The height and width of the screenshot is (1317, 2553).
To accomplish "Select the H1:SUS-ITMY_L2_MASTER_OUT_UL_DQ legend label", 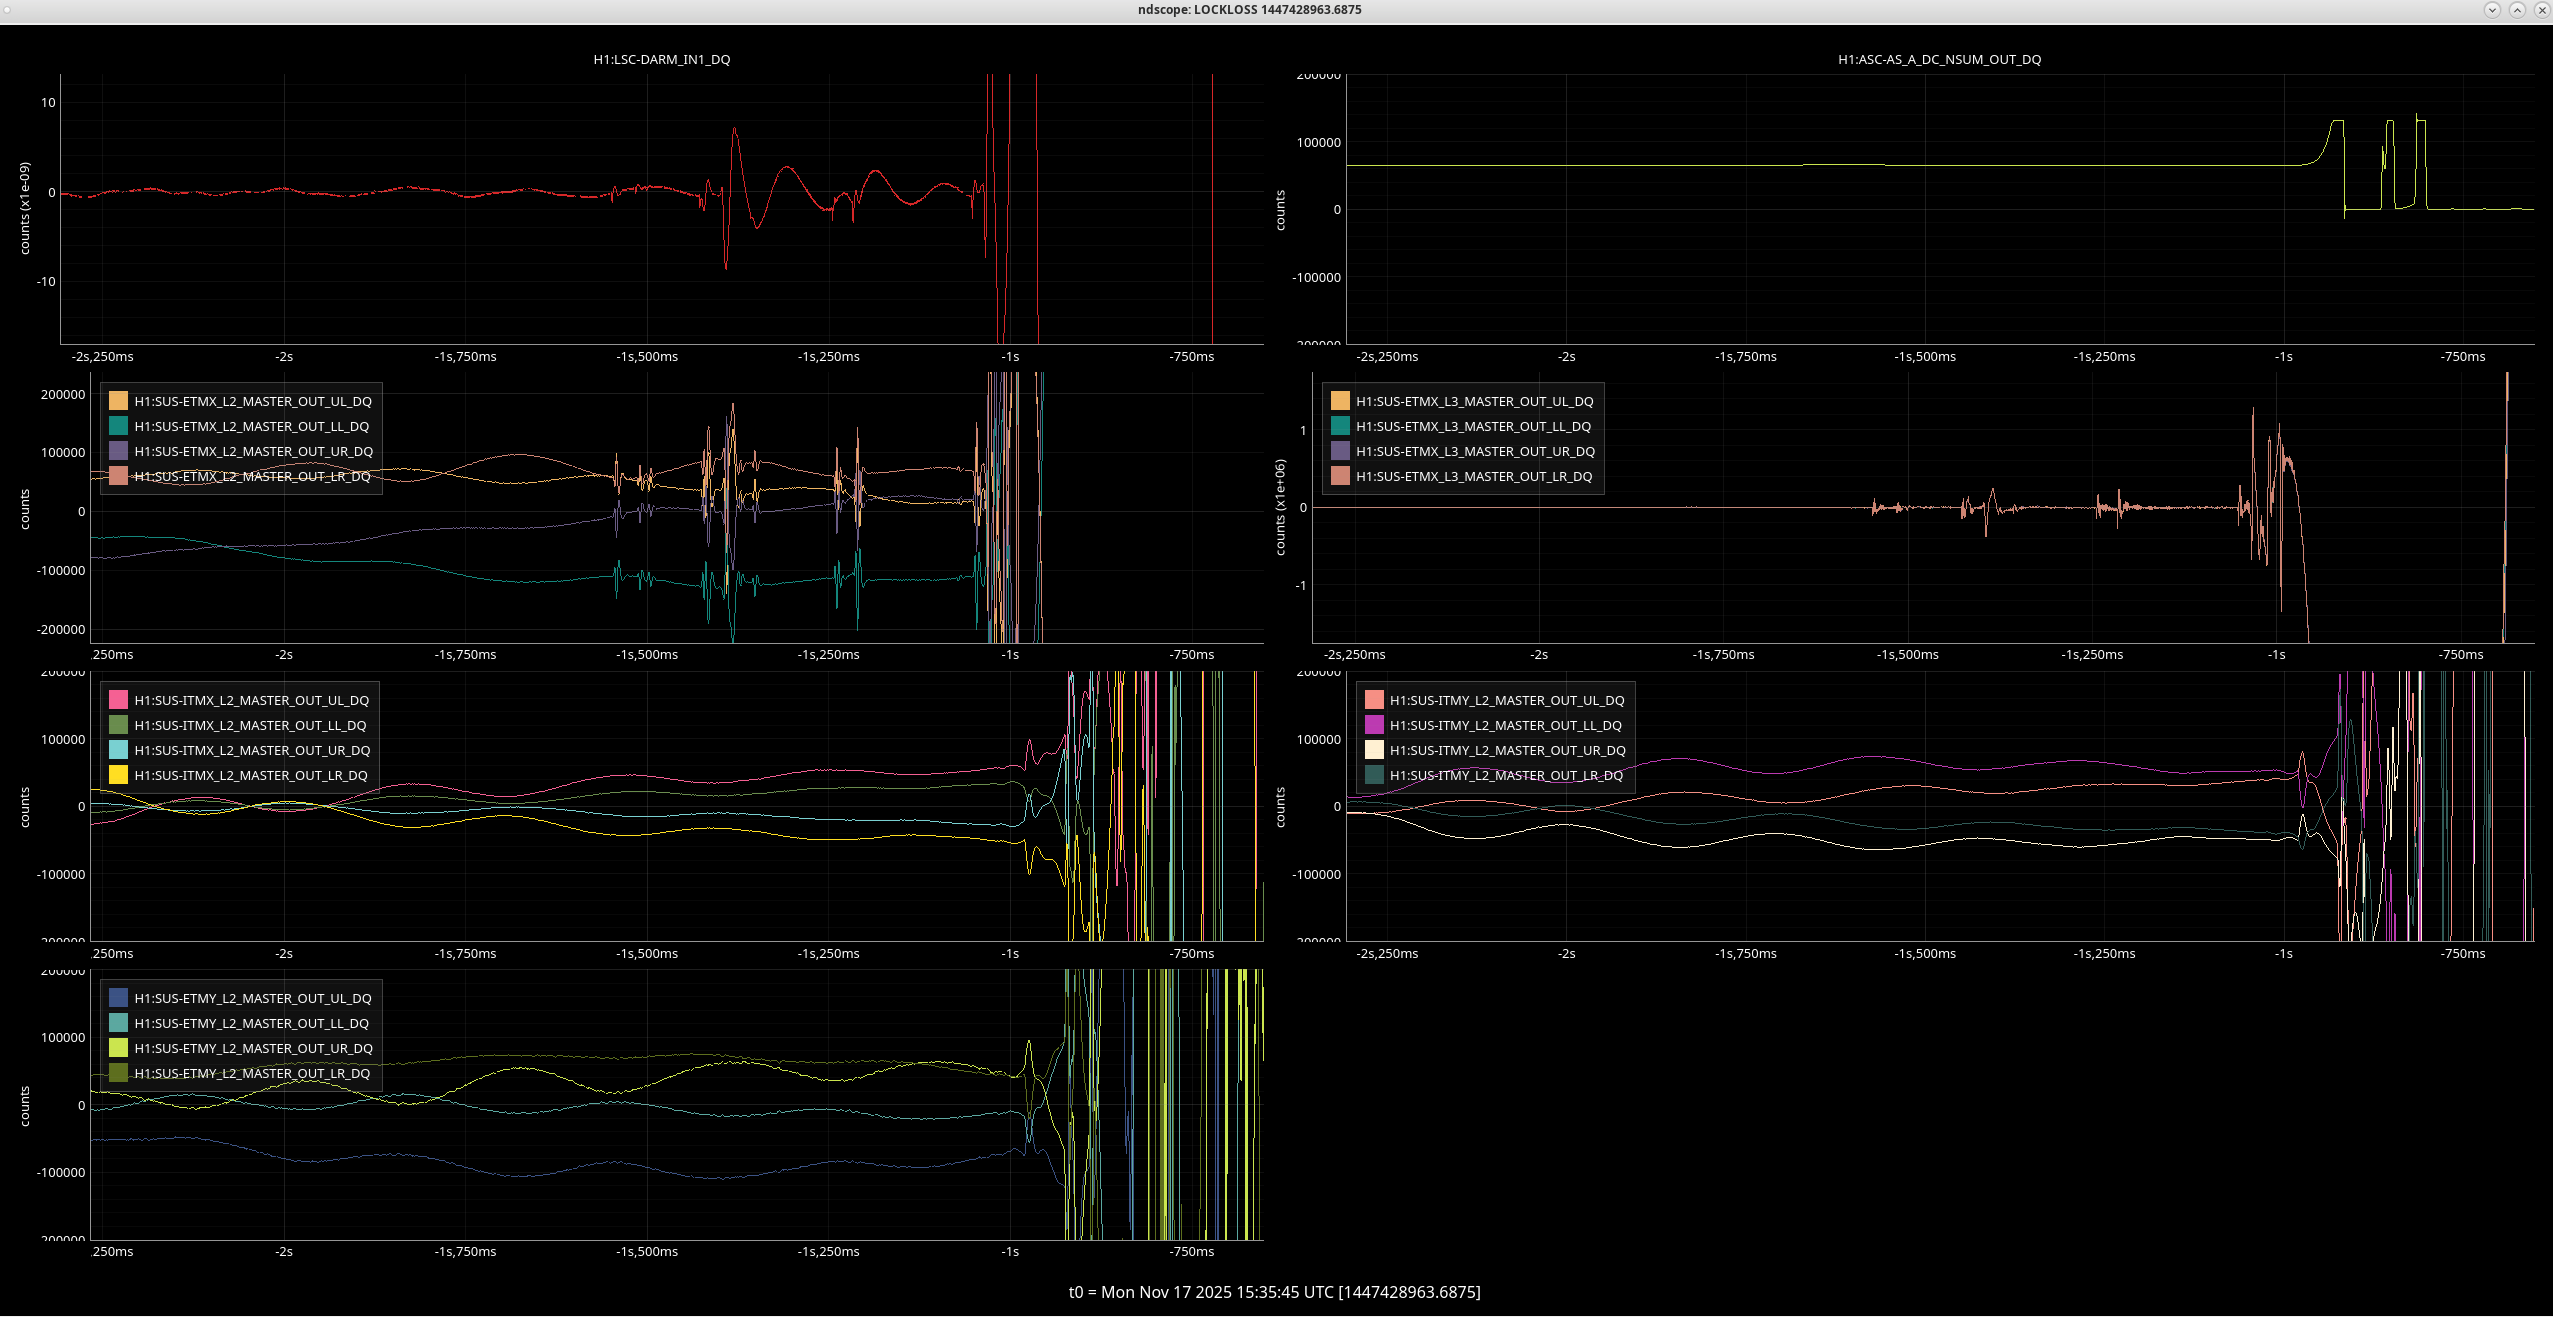I will click(x=1506, y=700).
